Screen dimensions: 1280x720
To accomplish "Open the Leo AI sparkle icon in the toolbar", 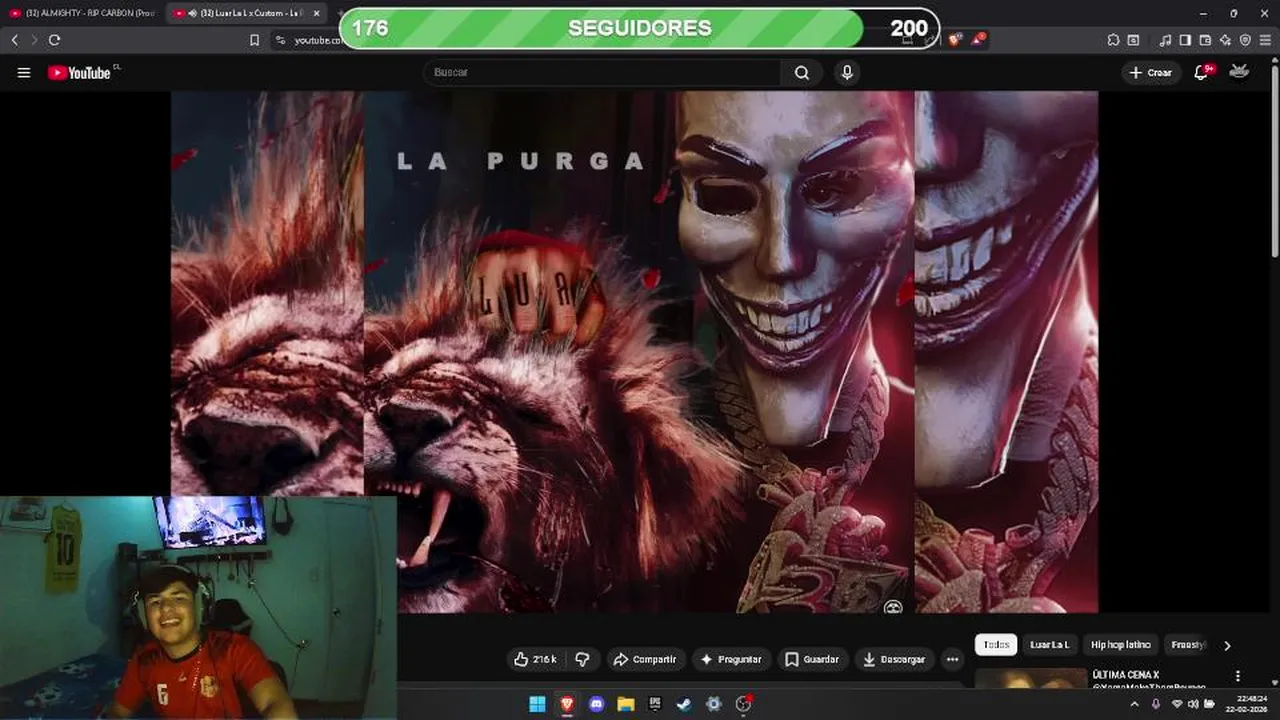I will 1225,40.
